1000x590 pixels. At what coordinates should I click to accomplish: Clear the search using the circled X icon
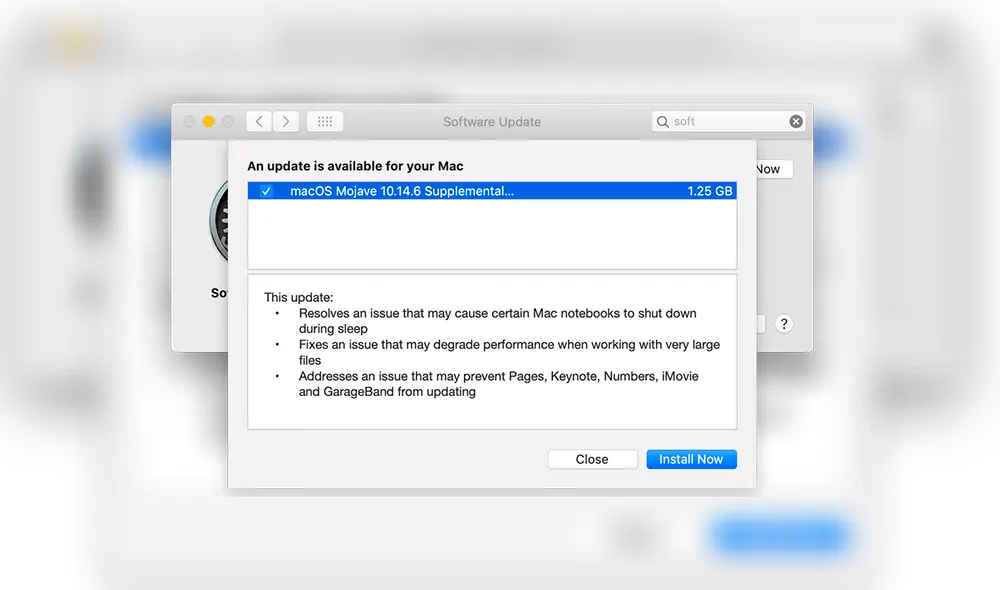795,121
